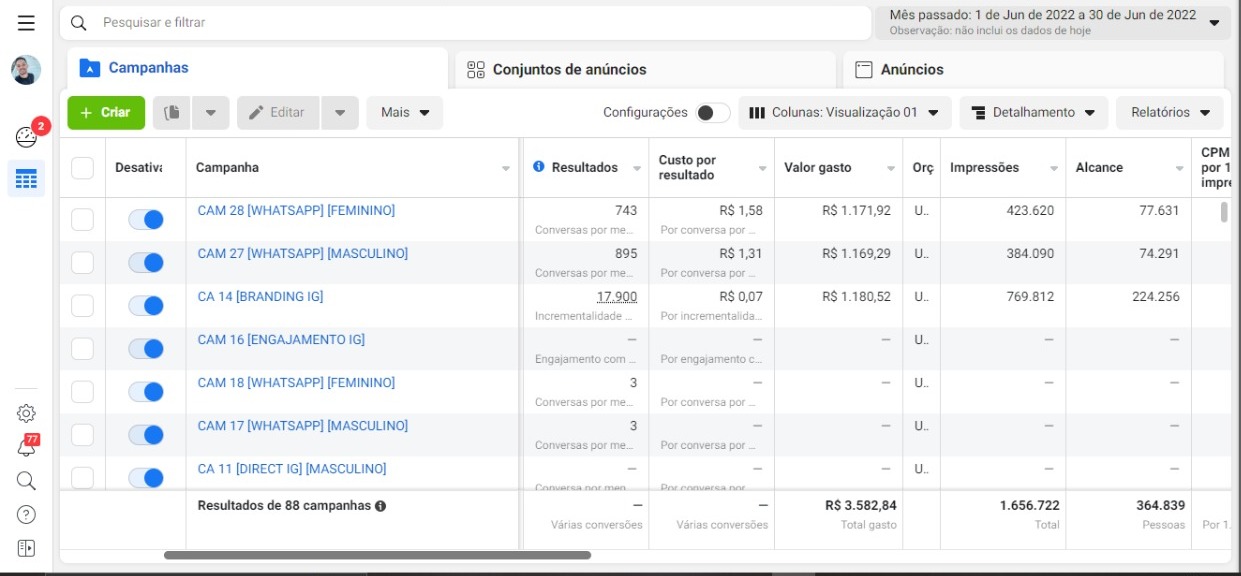The width and height of the screenshot is (1241, 576).
Task: Open account overview gauge icon
Action: point(26,137)
